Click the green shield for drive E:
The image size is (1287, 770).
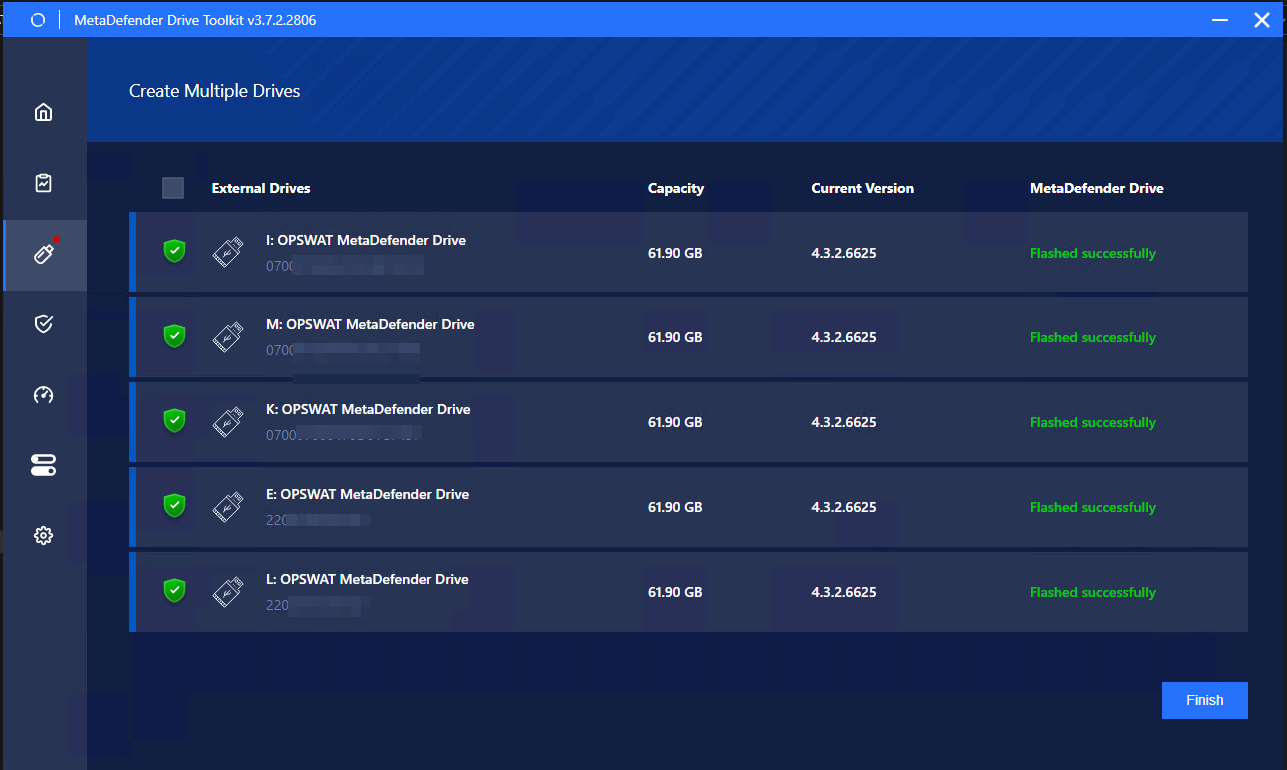(x=175, y=506)
